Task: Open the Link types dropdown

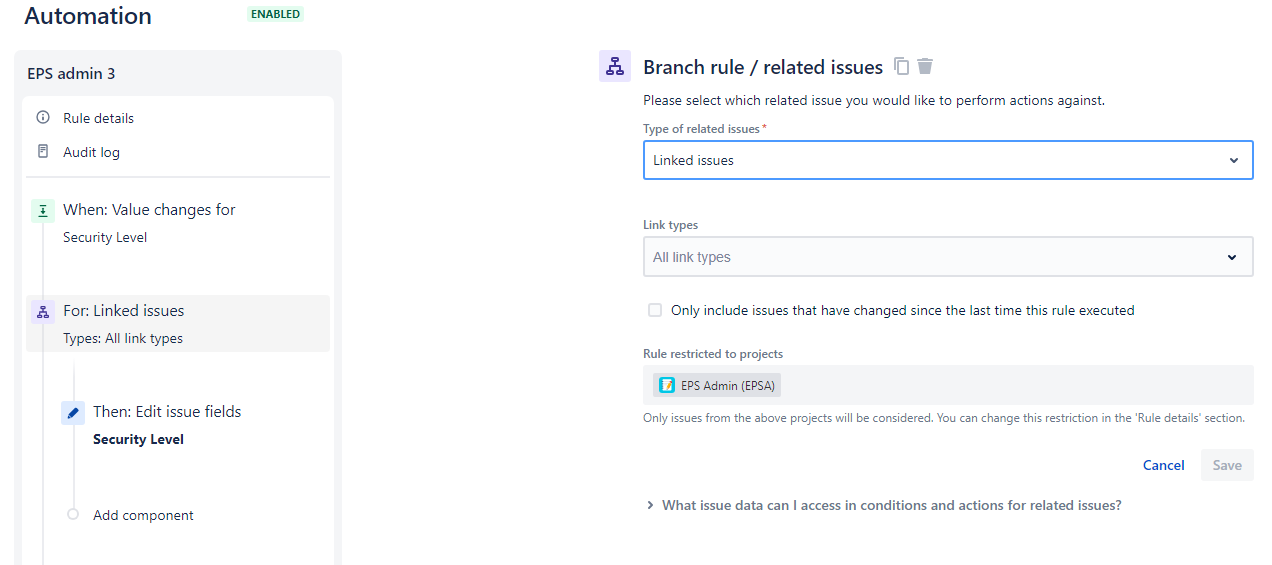Action: tap(948, 257)
